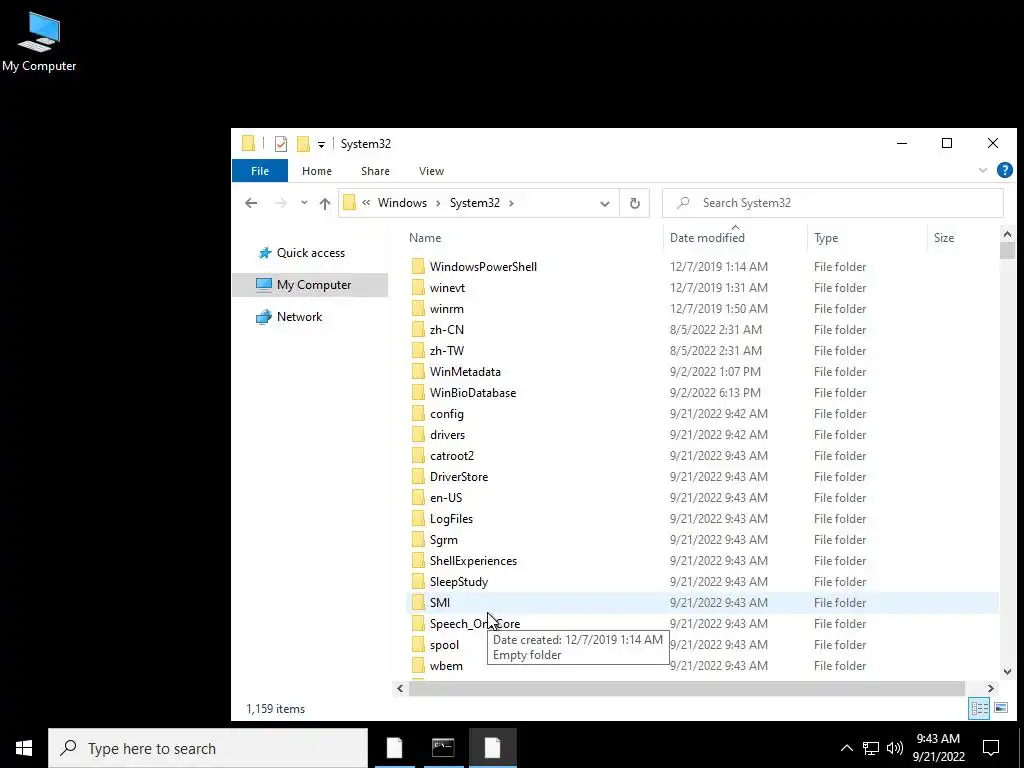This screenshot has width=1024, height=768.
Task: Open the Command Prompt taskbar icon
Action: pyautogui.click(x=443, y=748)
